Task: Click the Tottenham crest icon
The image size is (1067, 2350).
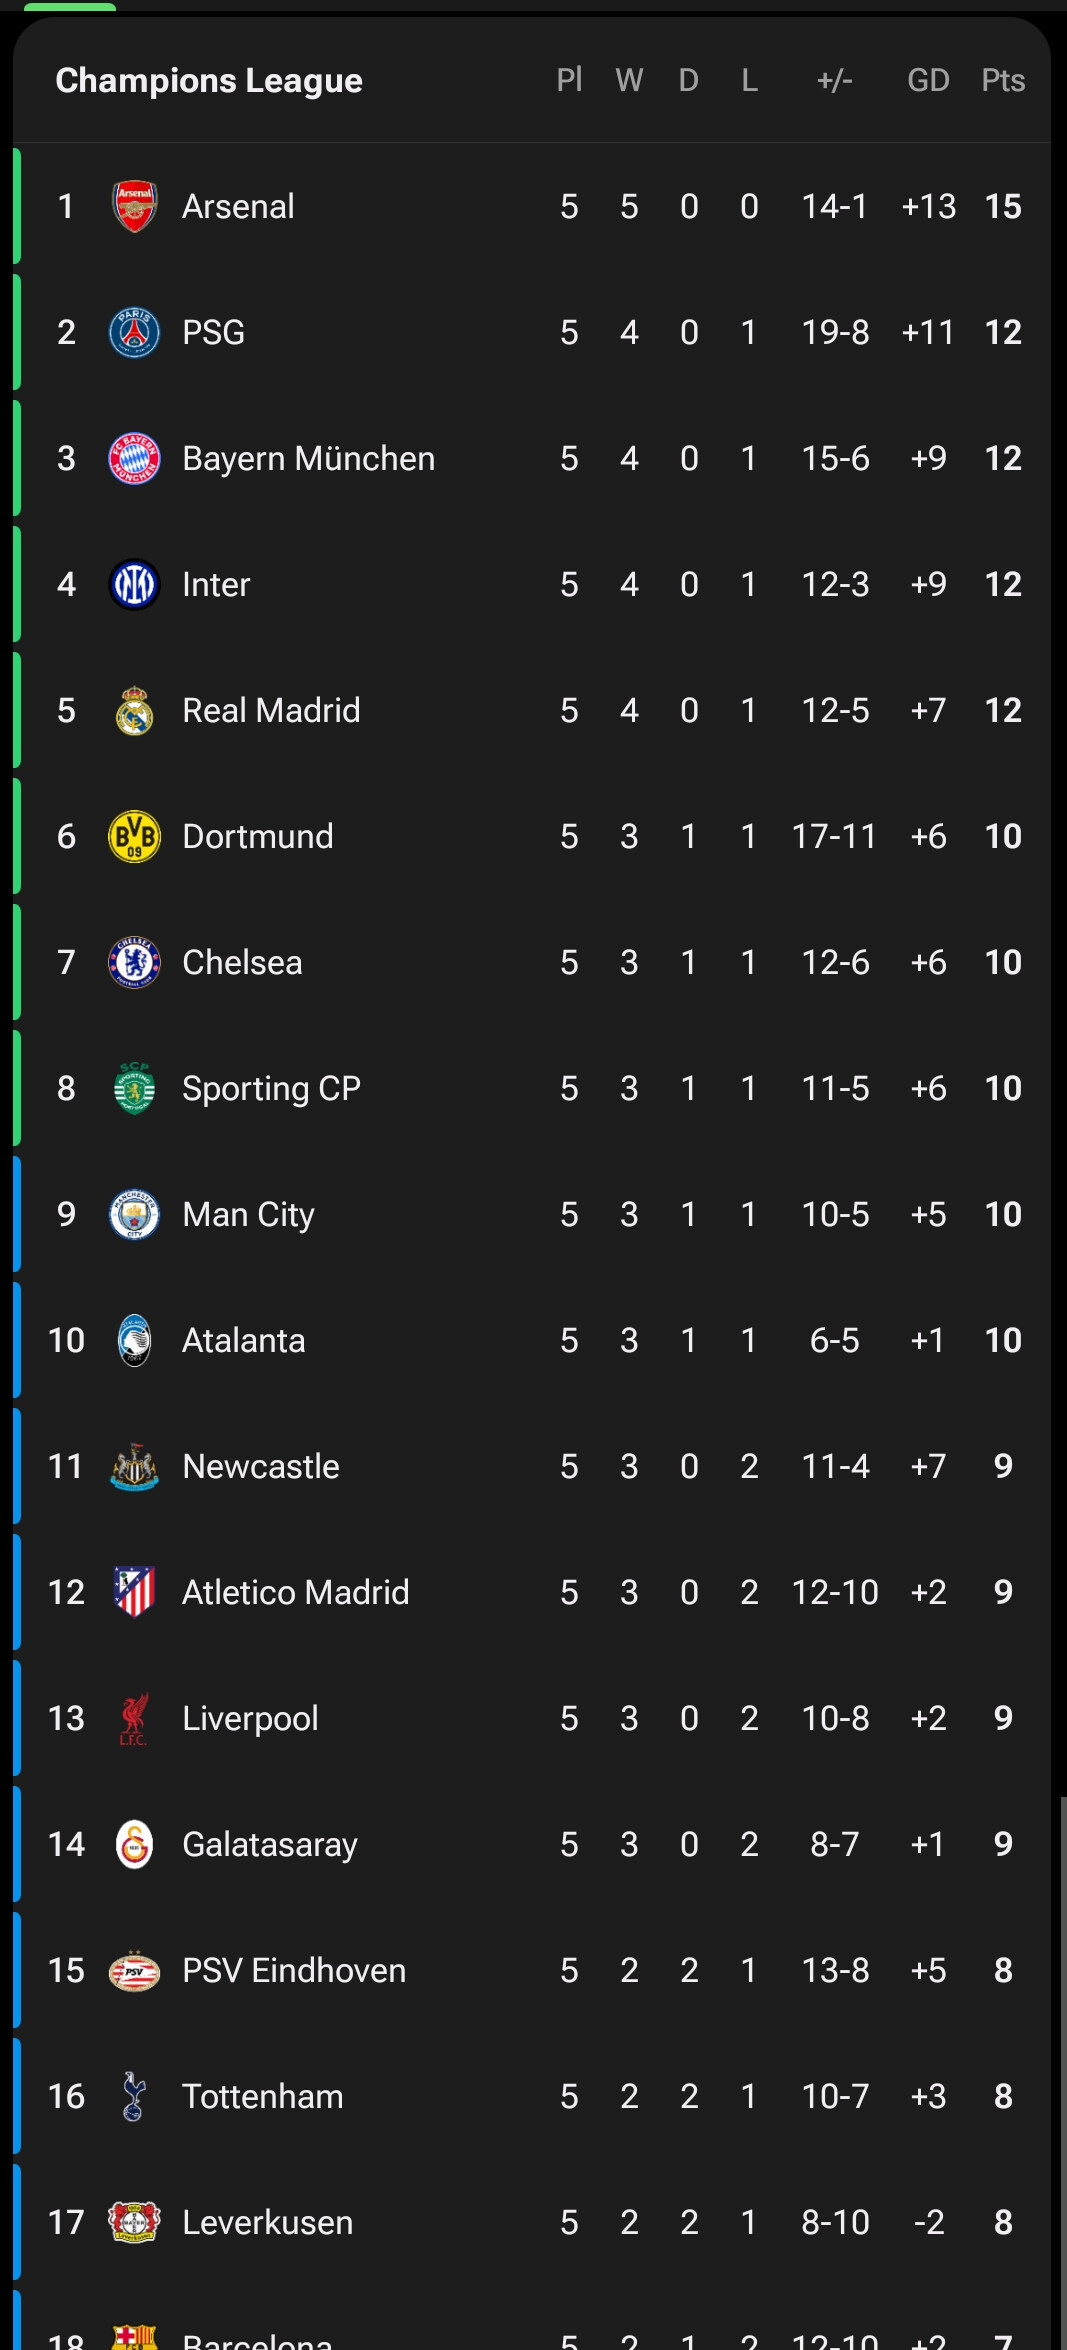Action: [x=134, y=2097]
